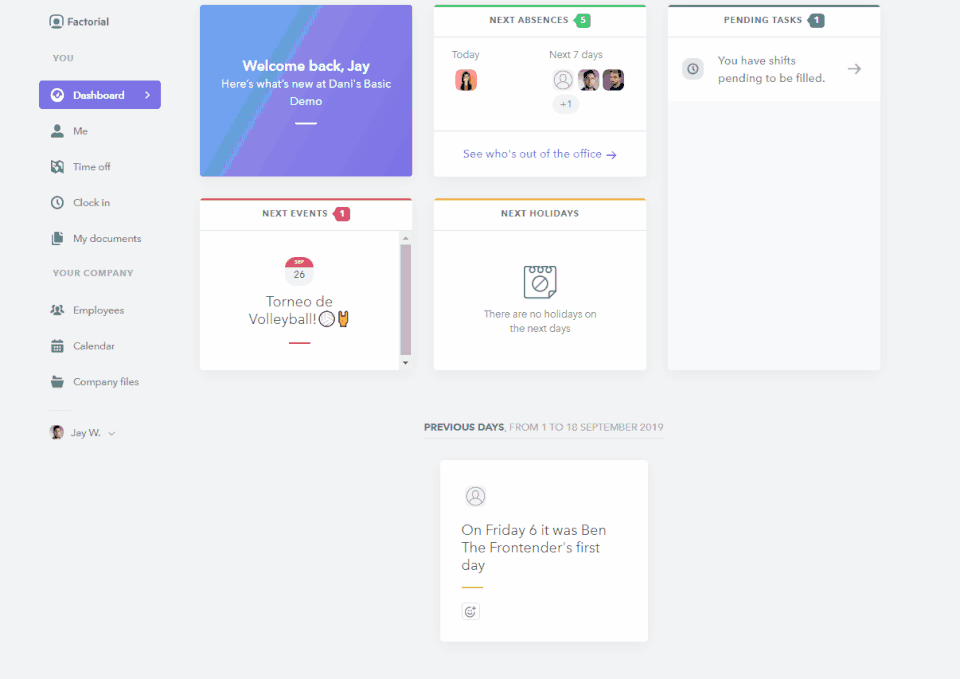Click the pending shifts clock icon
This screenshot has height=679, width=960.
pyautogui.click(x=692, y=69)
